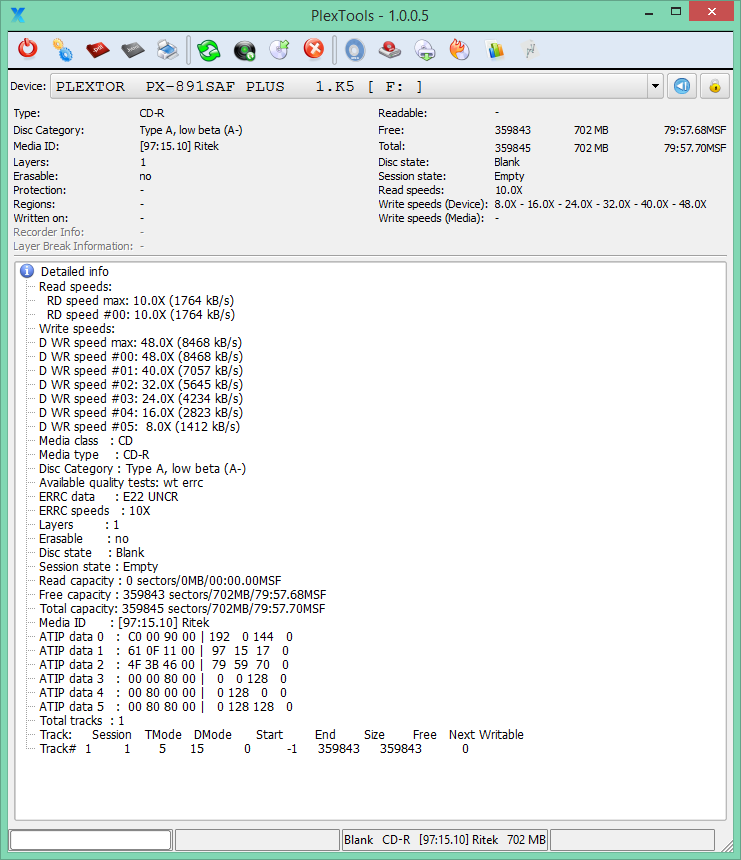The image size is (741, 860).
Task: Click the ERRC data : E22 UNCR row
Action: pos(109,497)
